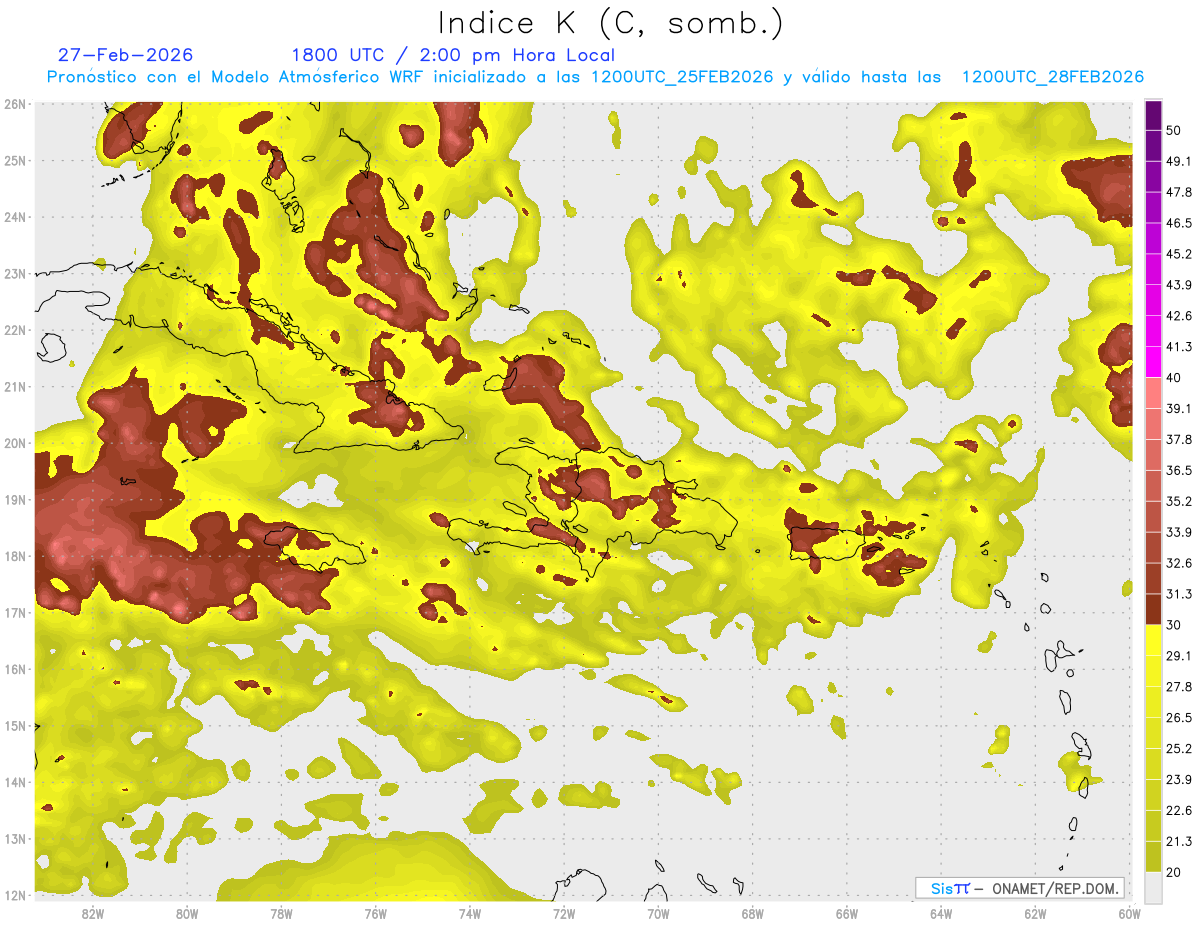Click the '35.2' legend value
Image resolution: width=1200 pixels, height=927 pixels.
point(1179,501)
